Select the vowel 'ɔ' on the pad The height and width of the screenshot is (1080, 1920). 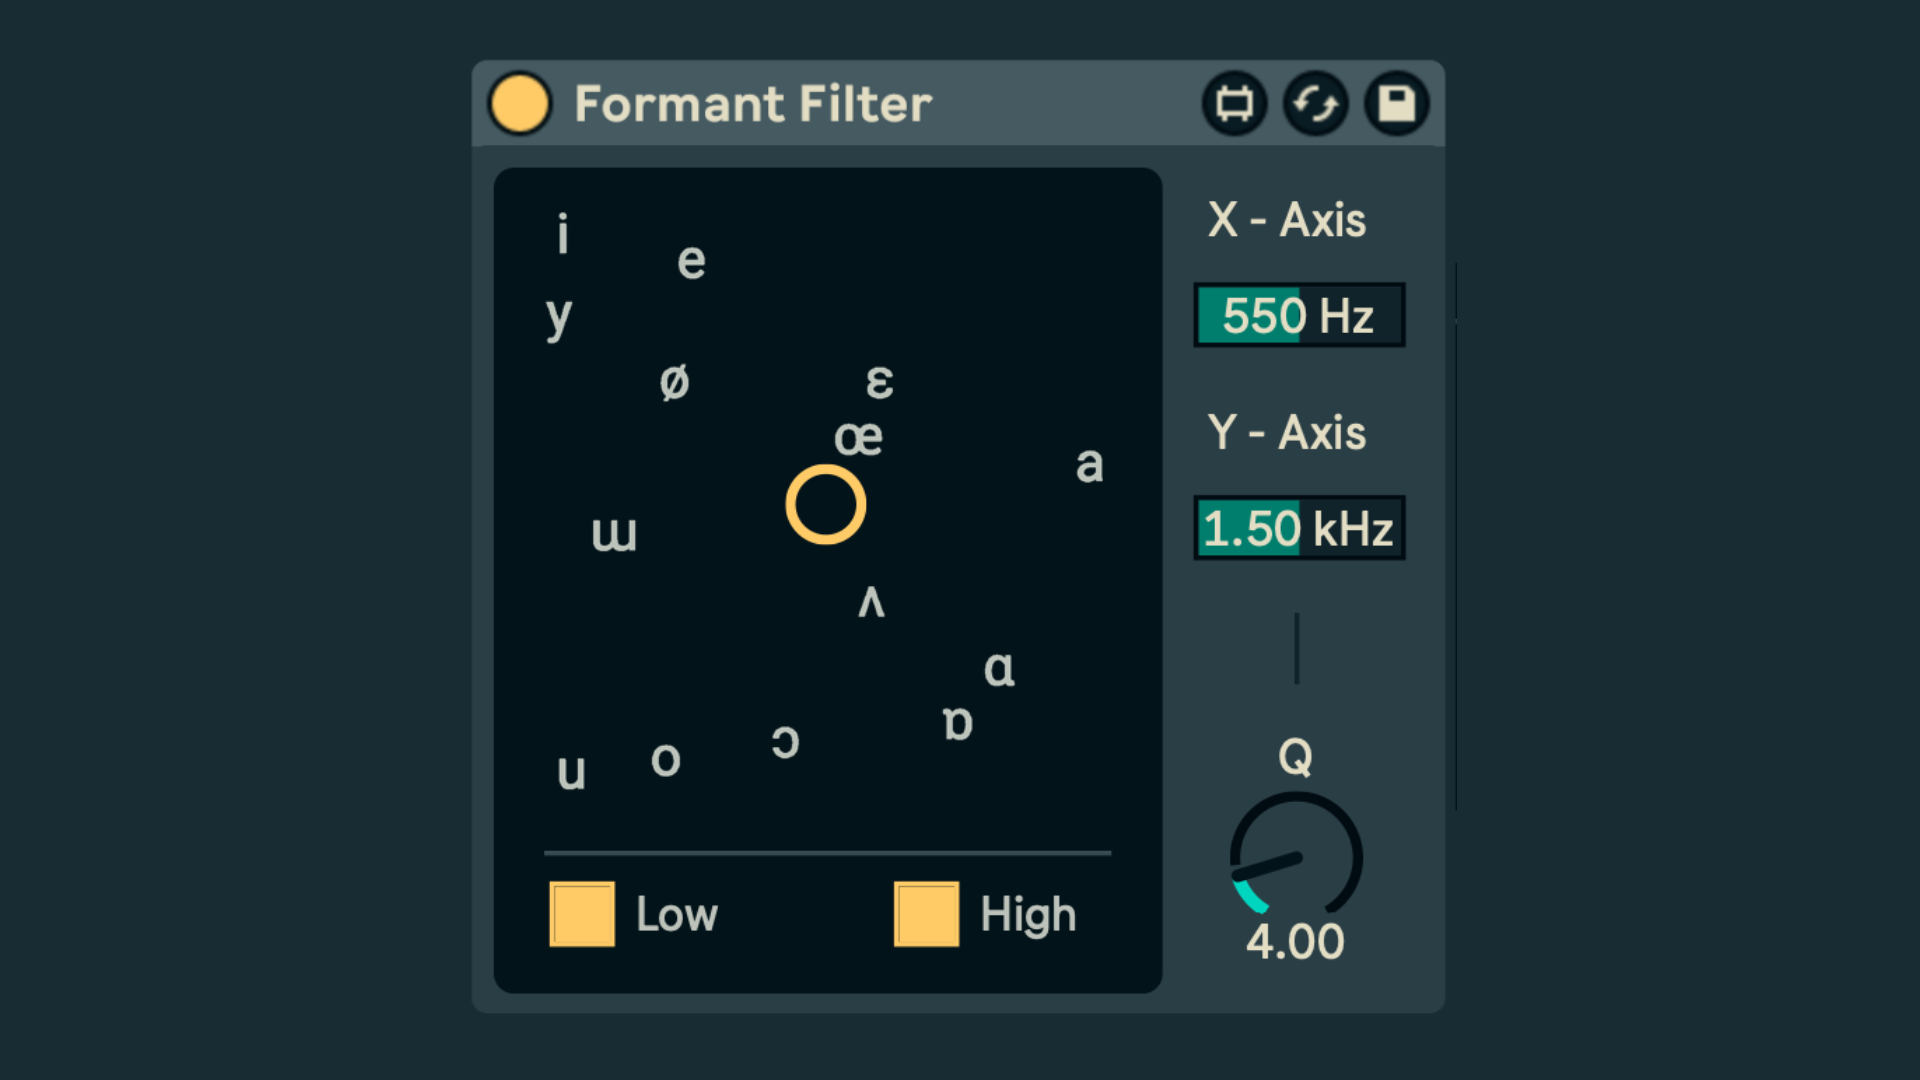[785, 742]
